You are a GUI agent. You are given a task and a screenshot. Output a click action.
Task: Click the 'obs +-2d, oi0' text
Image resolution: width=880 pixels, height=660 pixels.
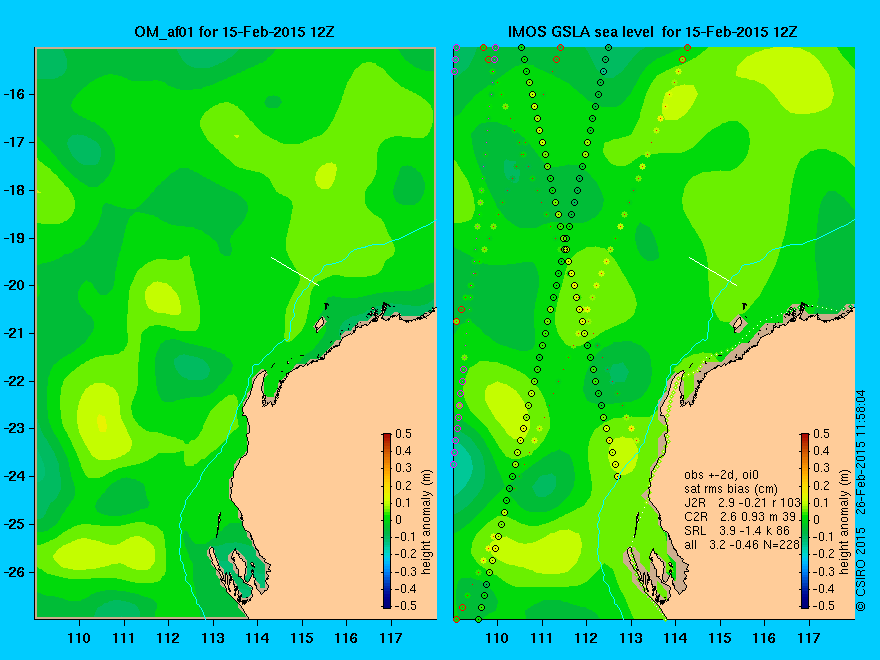tap(721, 475)
